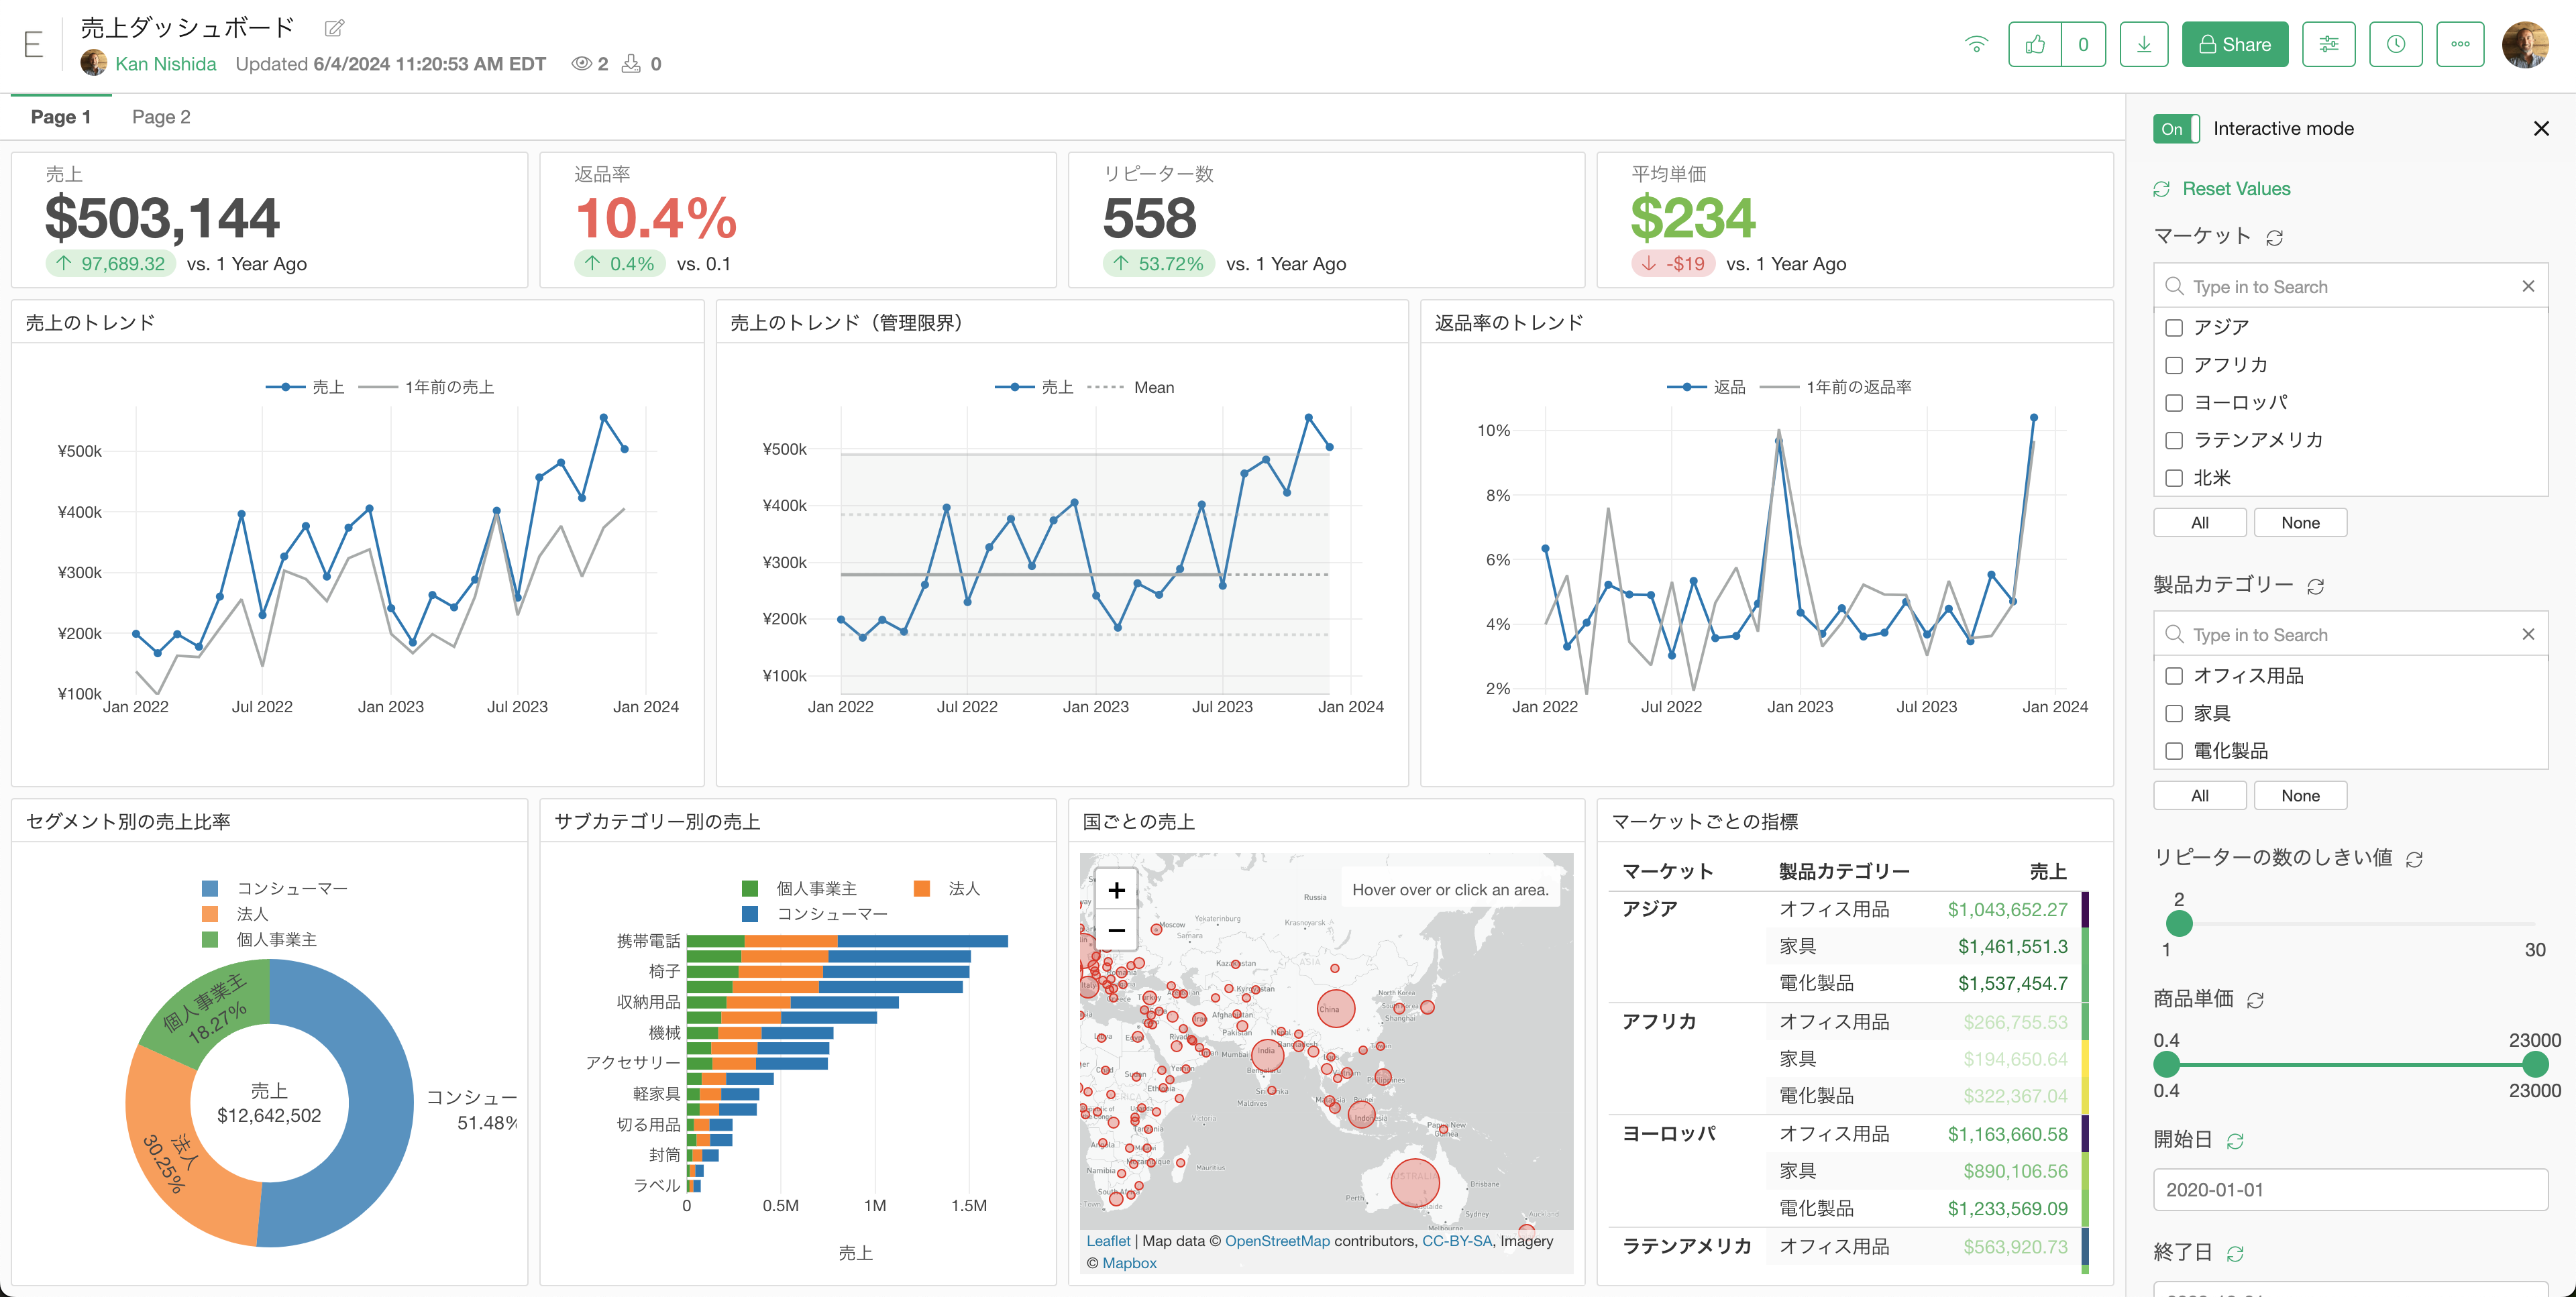Select the Page 1 tab
Image resolution: width=2576 pixels, height=1297 pixels.
(x=61, y=117)
